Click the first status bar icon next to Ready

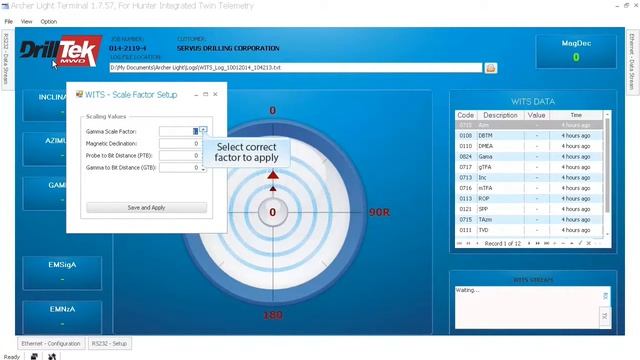click(x=35, y=356)
